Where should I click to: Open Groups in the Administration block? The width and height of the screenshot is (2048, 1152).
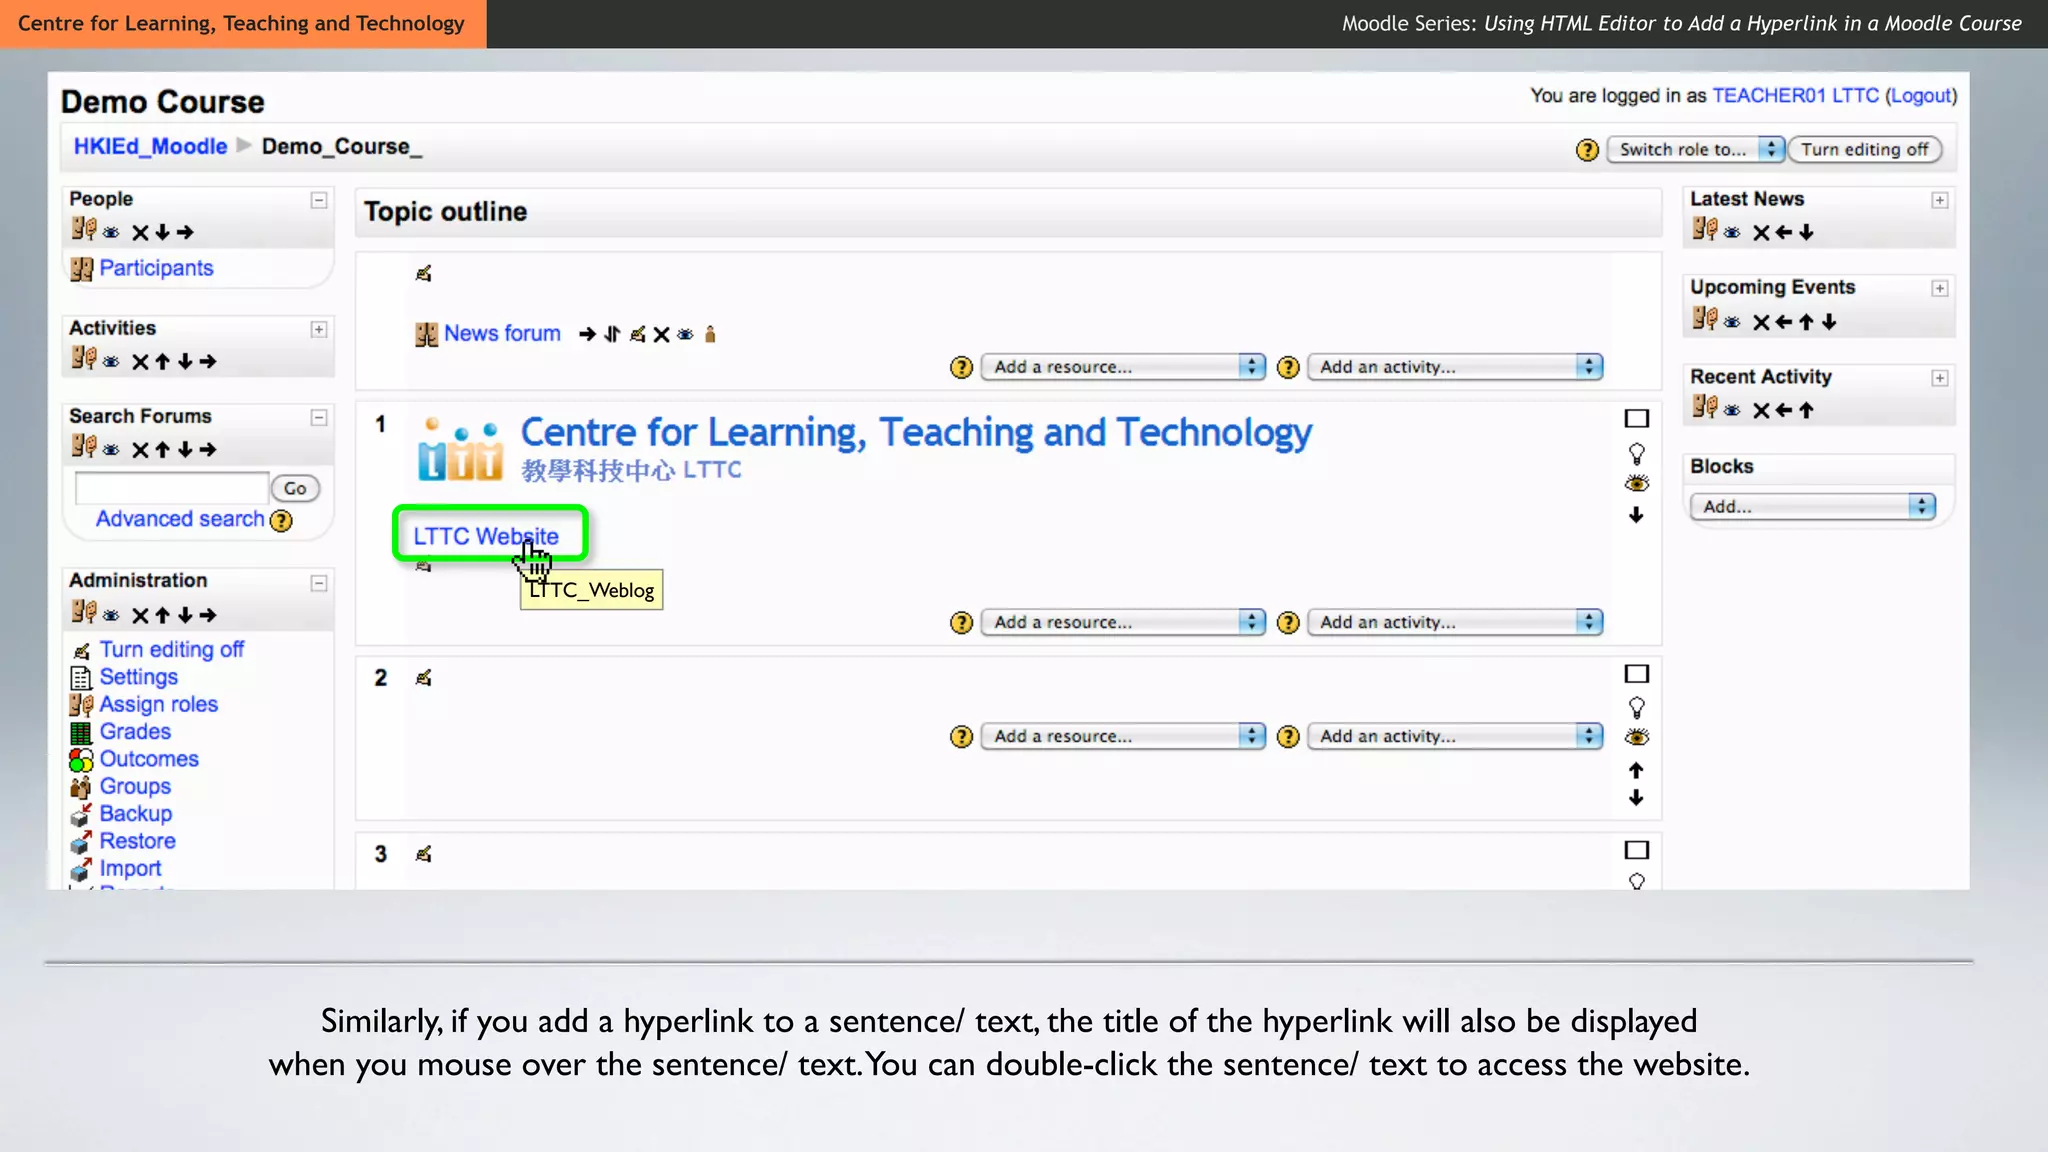pyautogui.click(x=135, y=786)
